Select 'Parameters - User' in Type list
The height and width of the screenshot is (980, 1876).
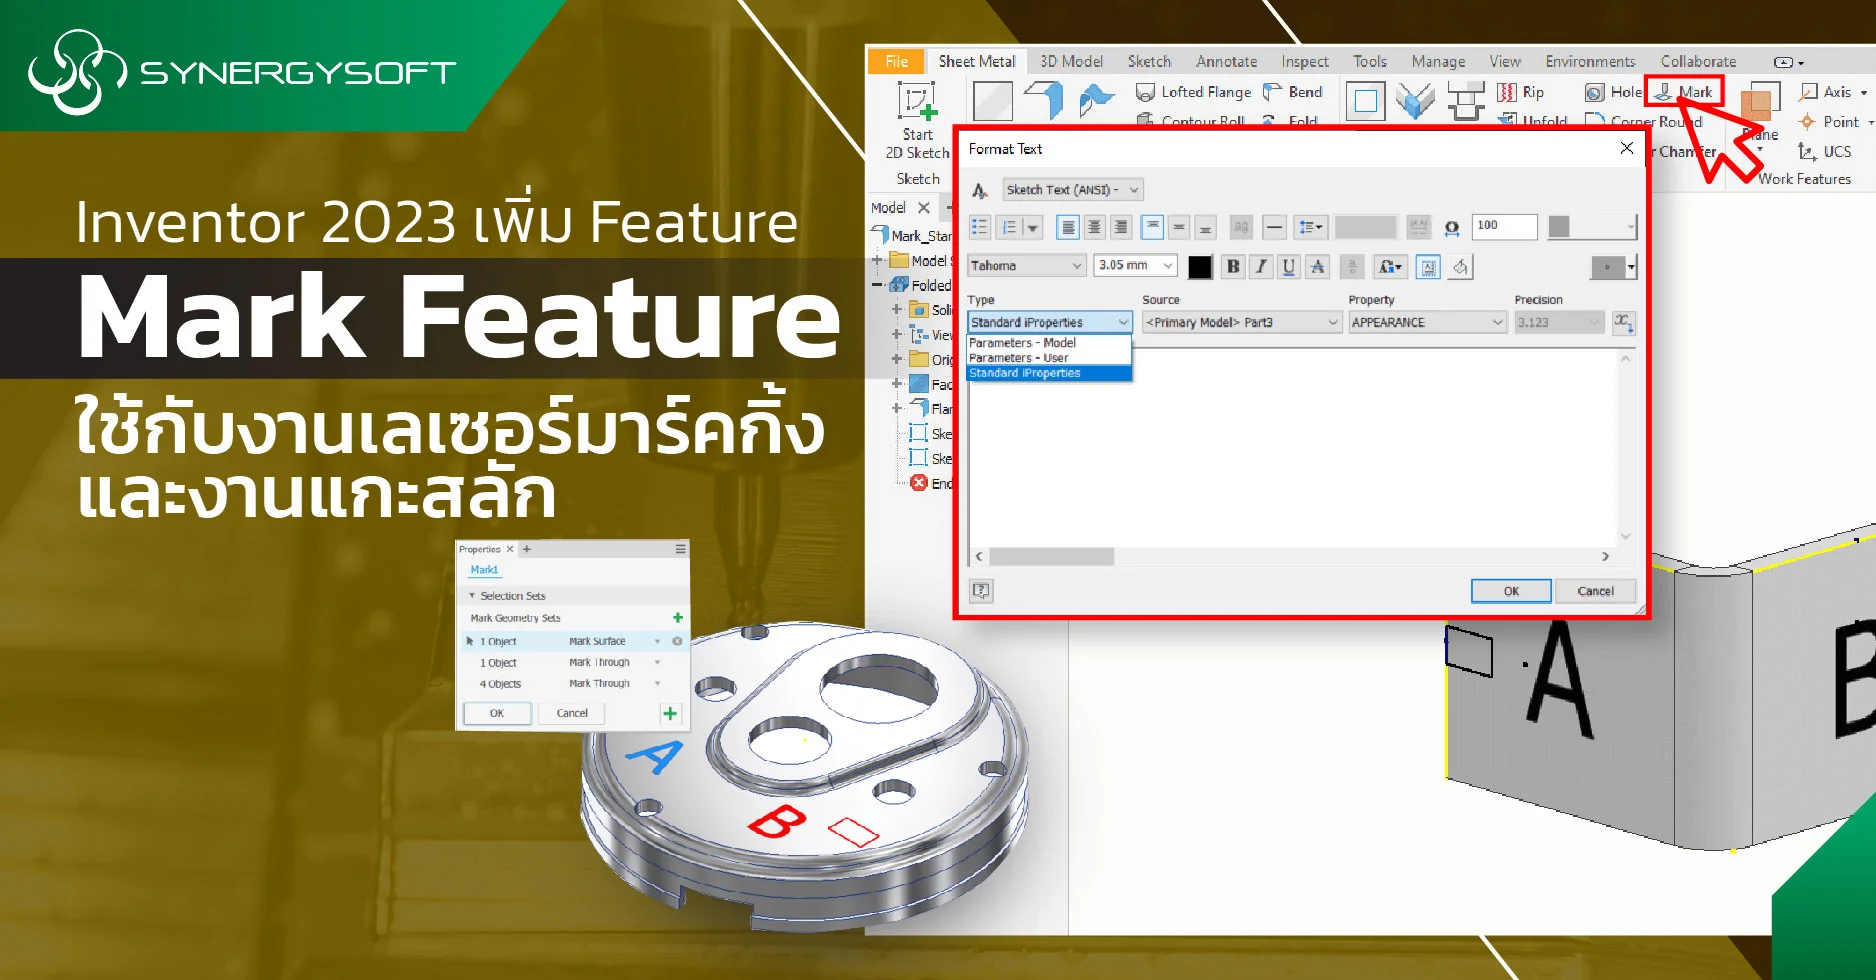[1019, 358]
